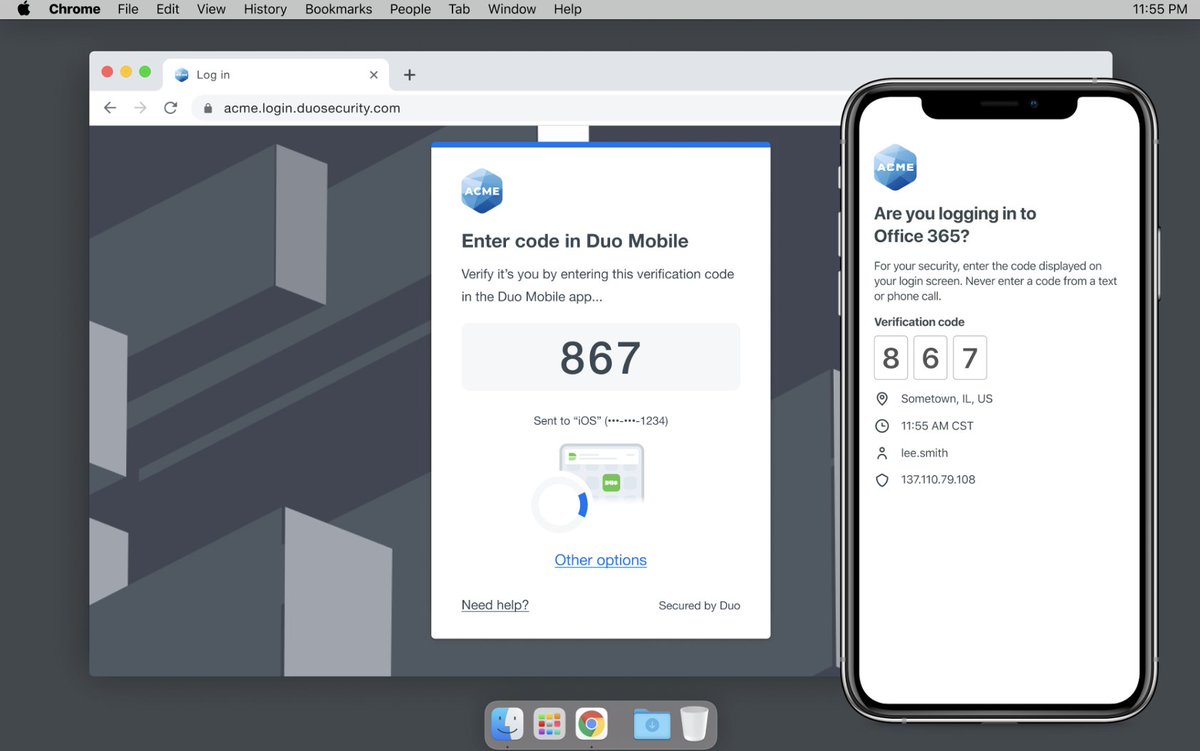
Task: Open Chrome from the dock
Action: (x=591, y=723)
